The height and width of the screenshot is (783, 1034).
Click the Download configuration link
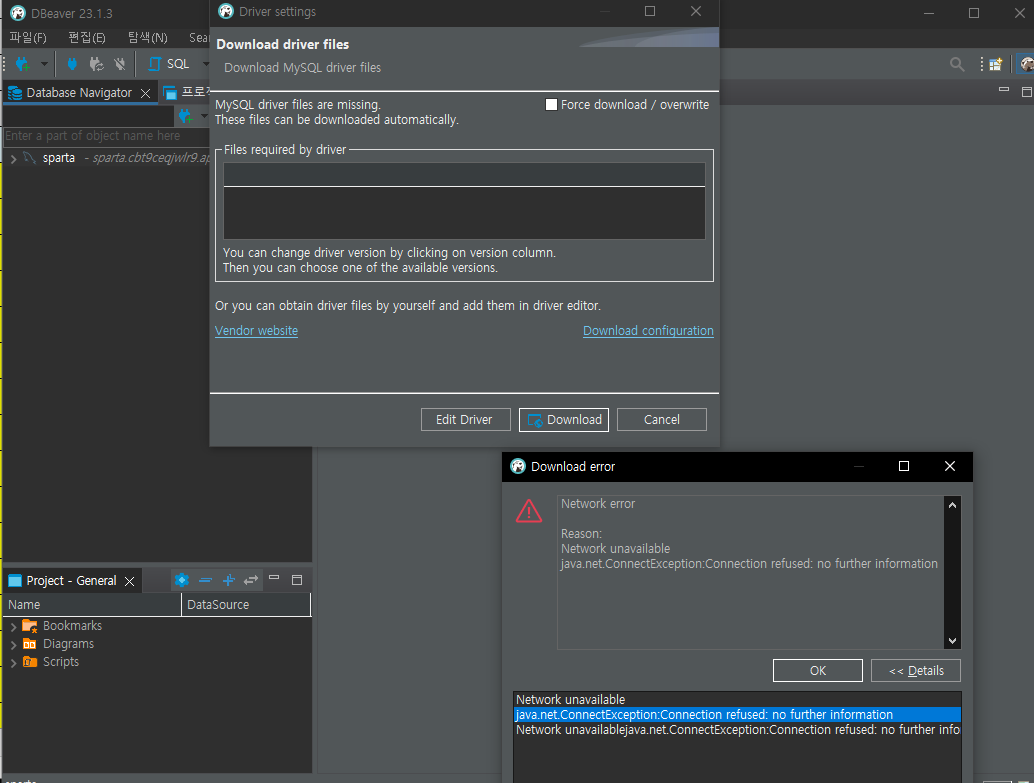(648, 330)
